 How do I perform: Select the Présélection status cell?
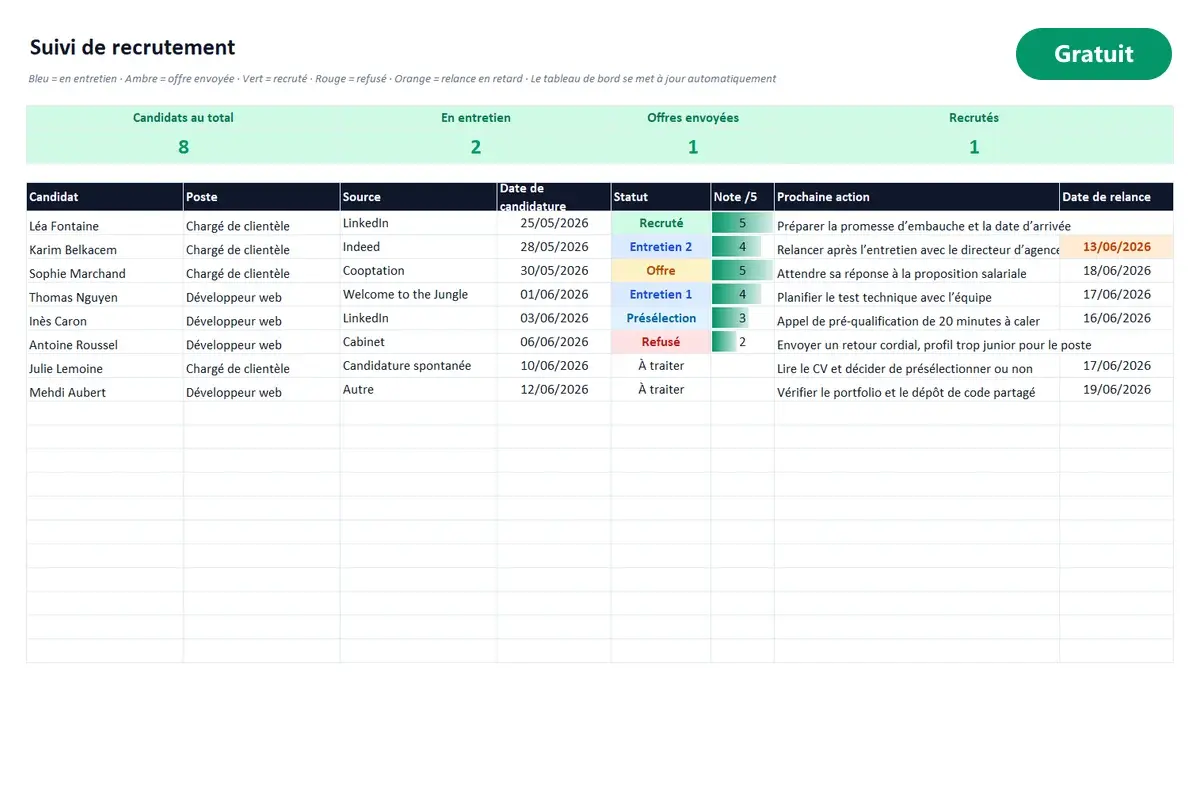tap(661, 318)
